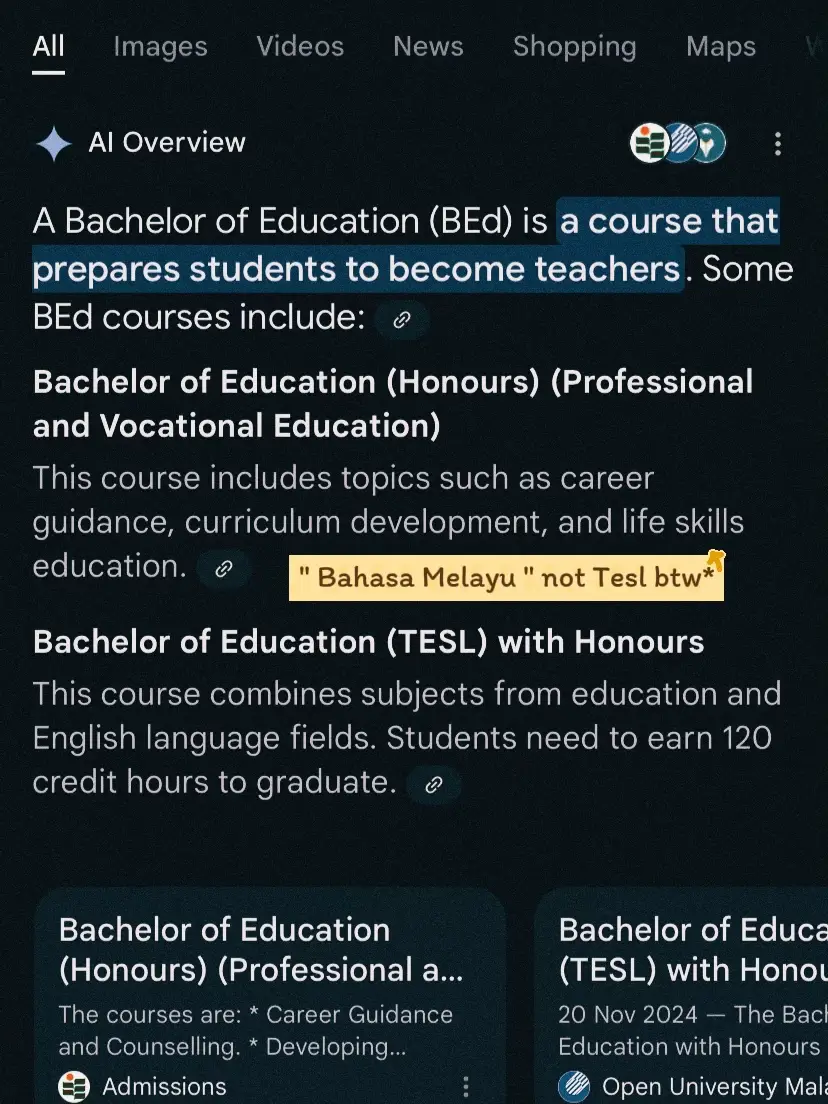Click the AI Overview sparkle icon
Image resolution: width=828 pixels, height=1104 pixels.
point(54,144)
